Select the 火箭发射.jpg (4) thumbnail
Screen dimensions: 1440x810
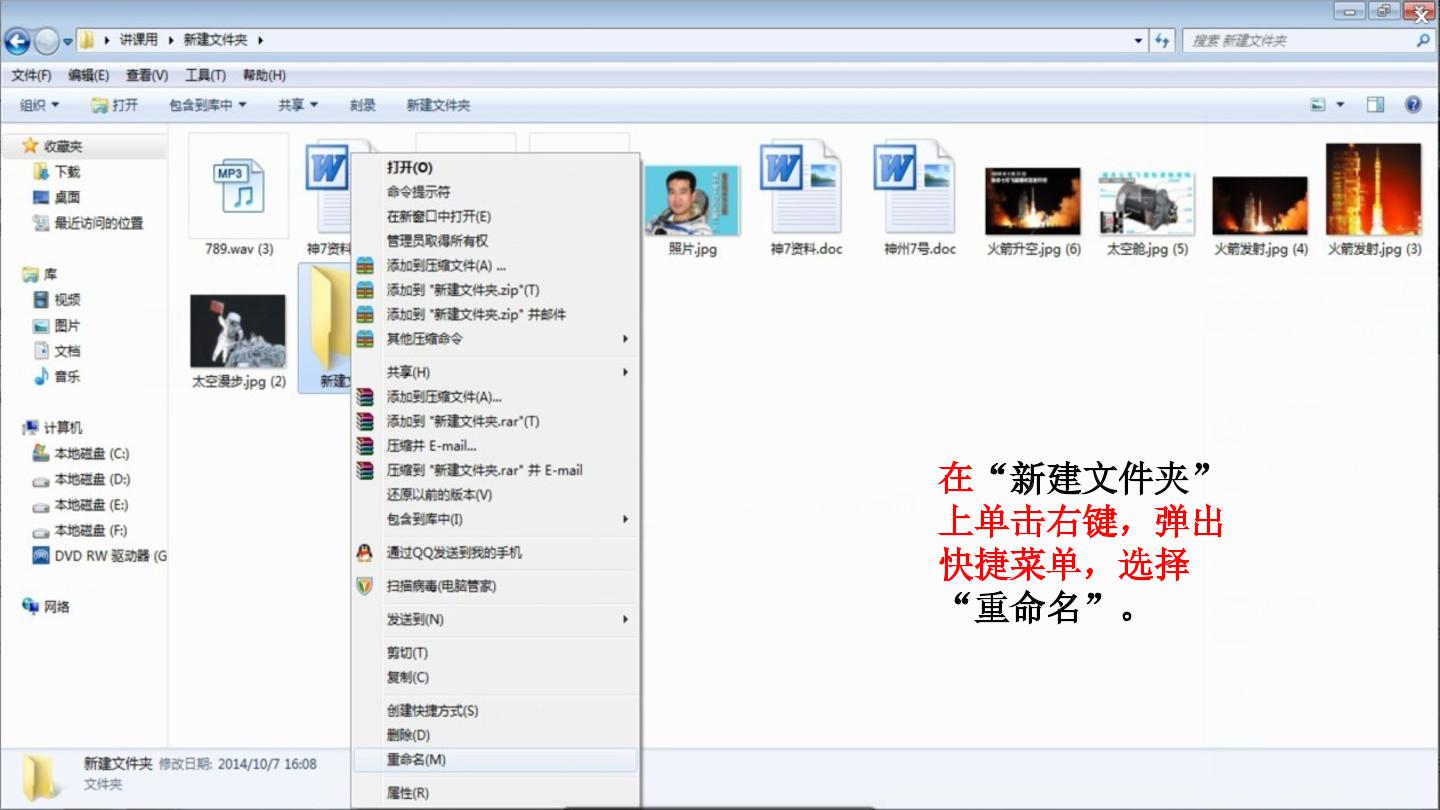click(x=1260, y=206)
